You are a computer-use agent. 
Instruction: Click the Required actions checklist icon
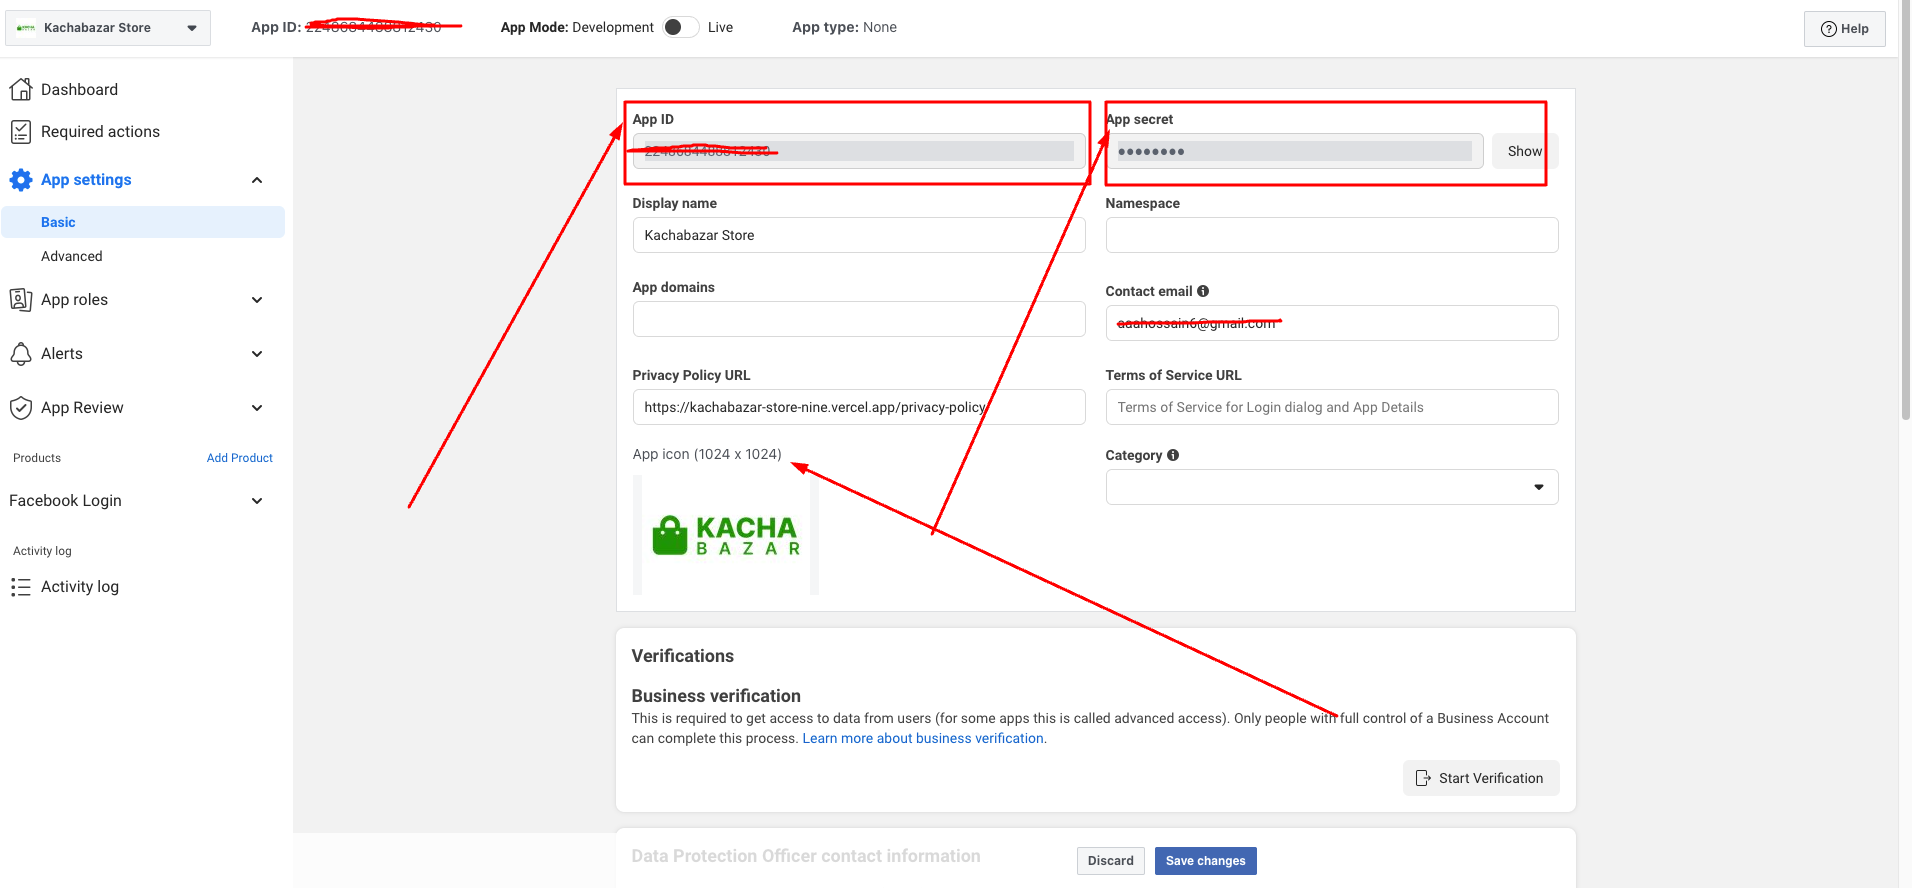click(21, 132)
